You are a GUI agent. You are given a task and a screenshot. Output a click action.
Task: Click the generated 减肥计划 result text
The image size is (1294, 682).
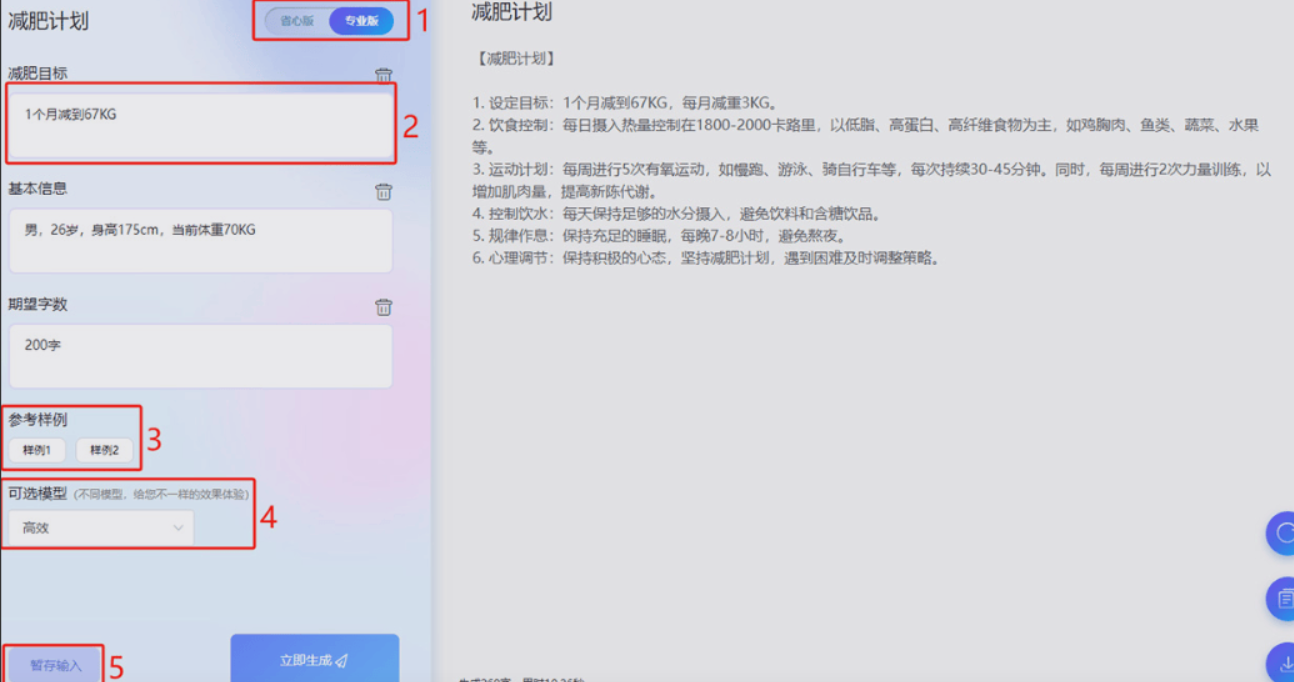[x=860, y=160]
